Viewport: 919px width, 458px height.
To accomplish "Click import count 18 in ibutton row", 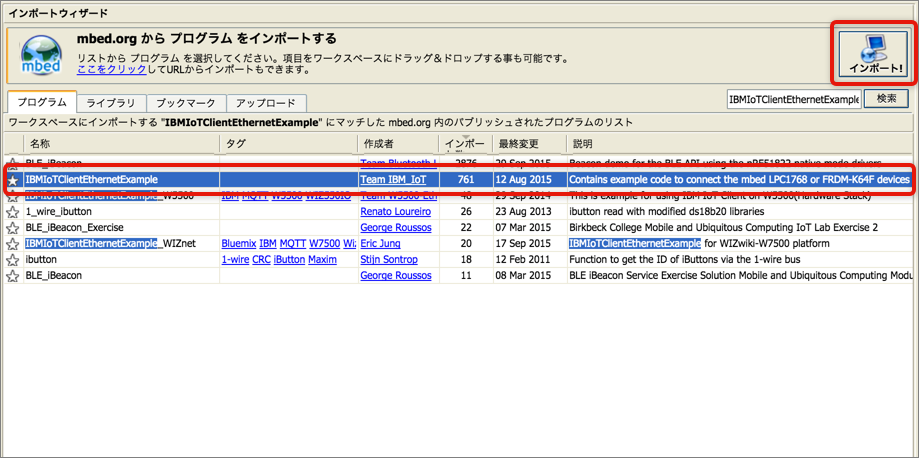I will pyautogui.click(x=466, y=259).
